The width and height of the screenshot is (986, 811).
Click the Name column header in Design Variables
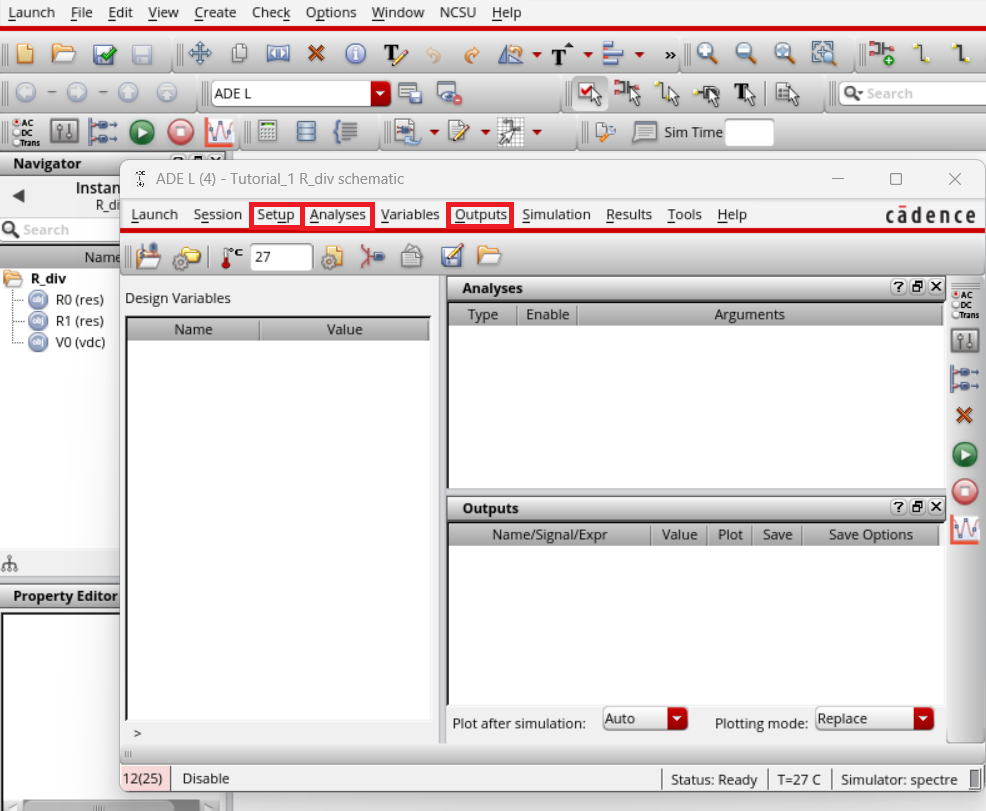click(x=193, y=329)
